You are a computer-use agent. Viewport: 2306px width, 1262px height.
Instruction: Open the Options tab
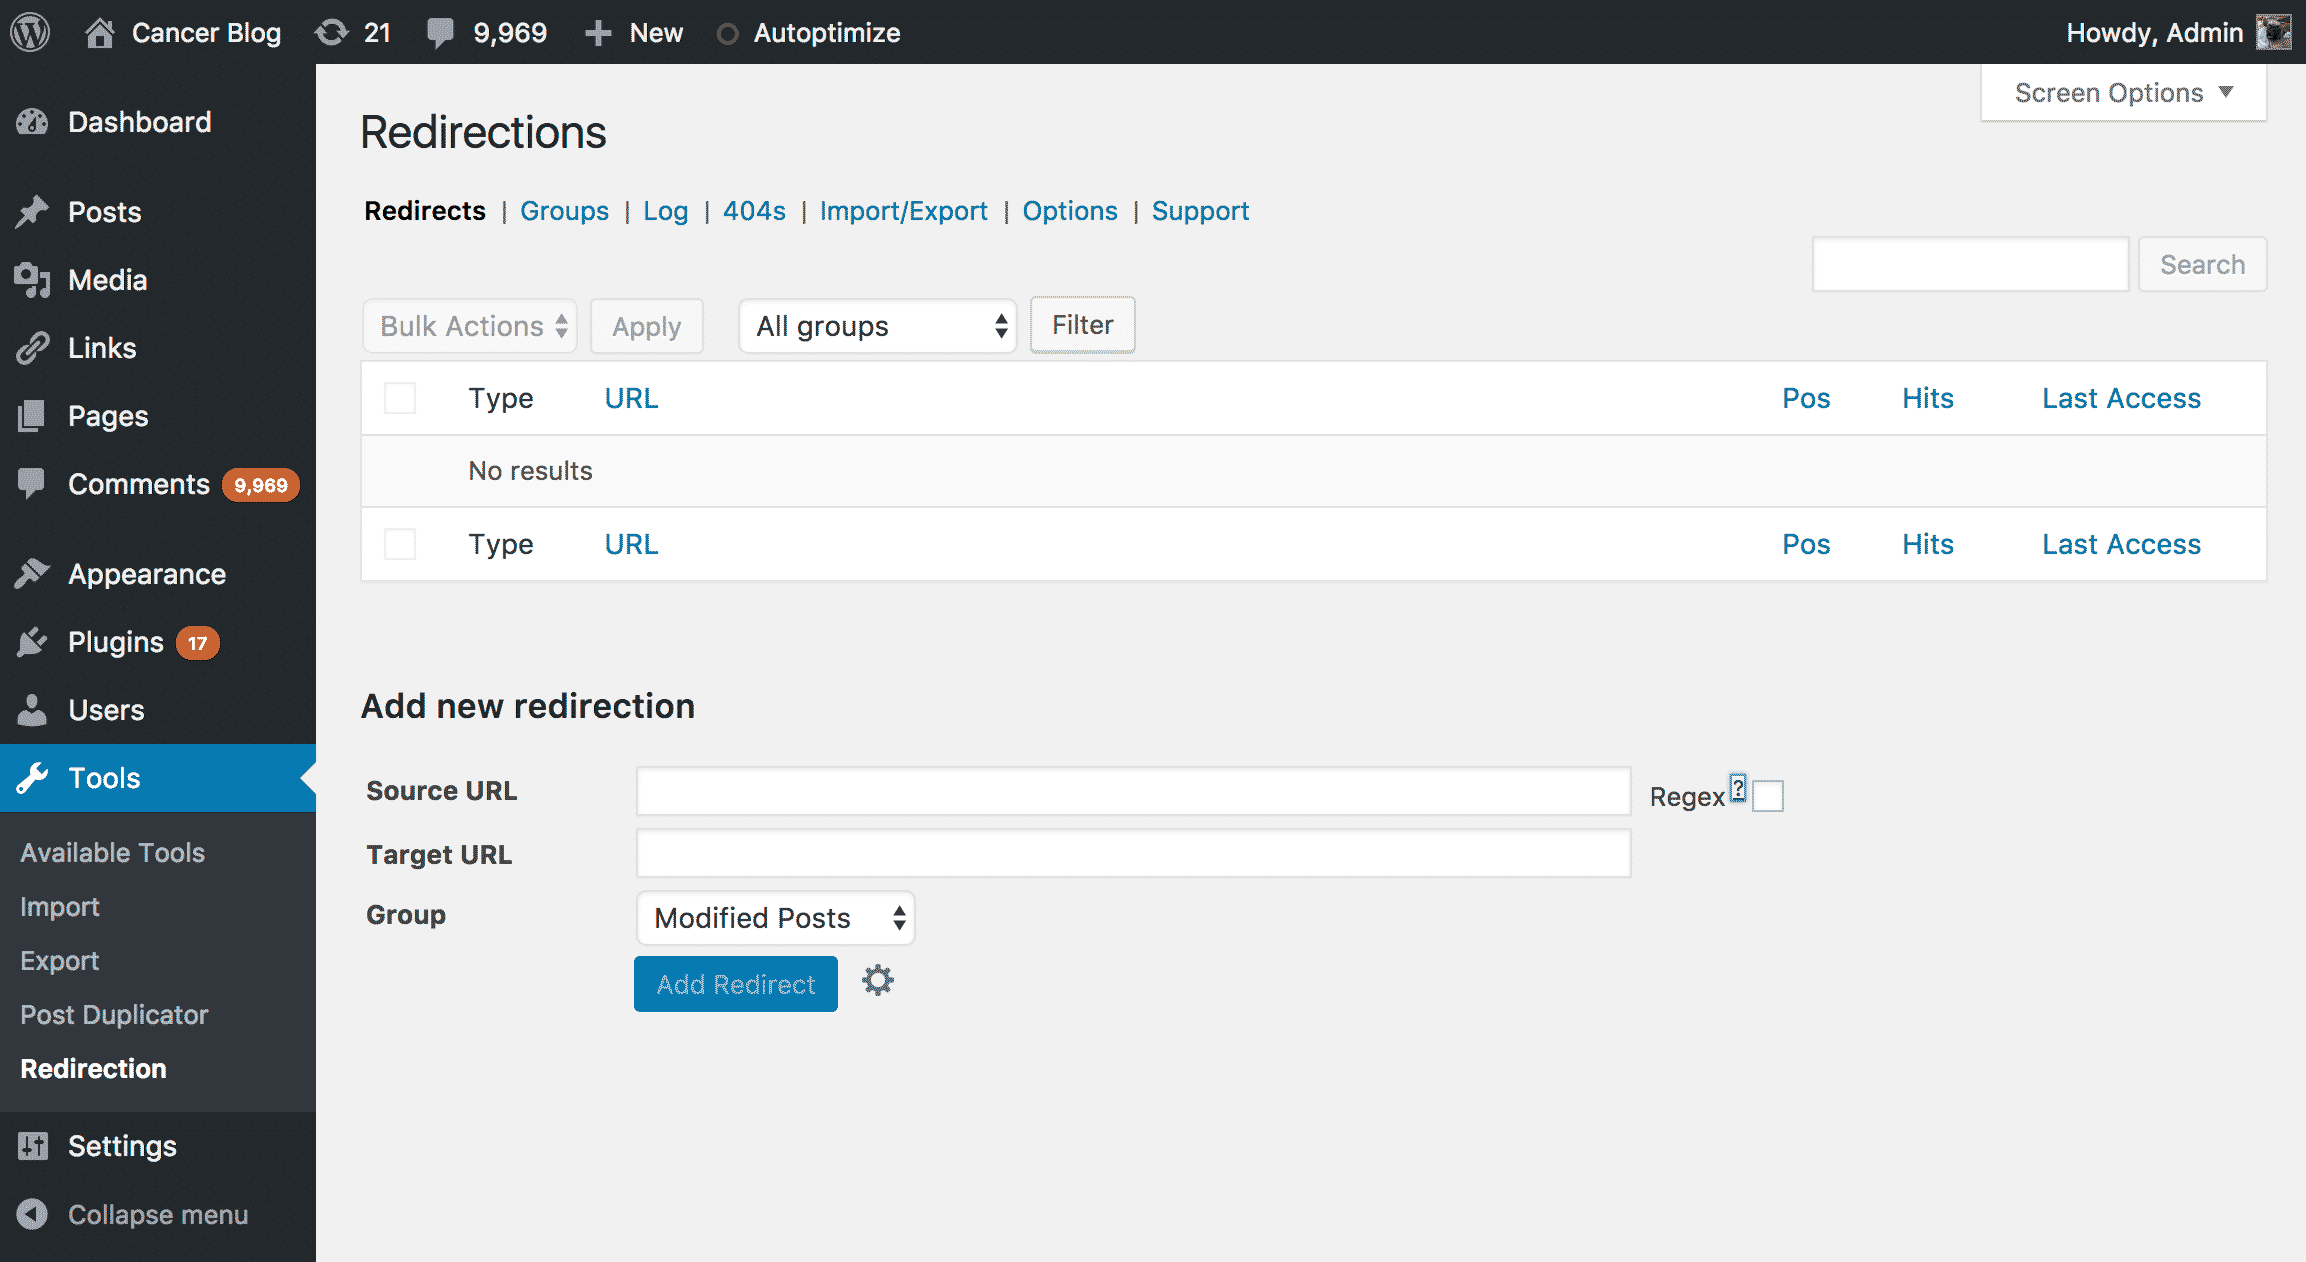pos(1070,211)
